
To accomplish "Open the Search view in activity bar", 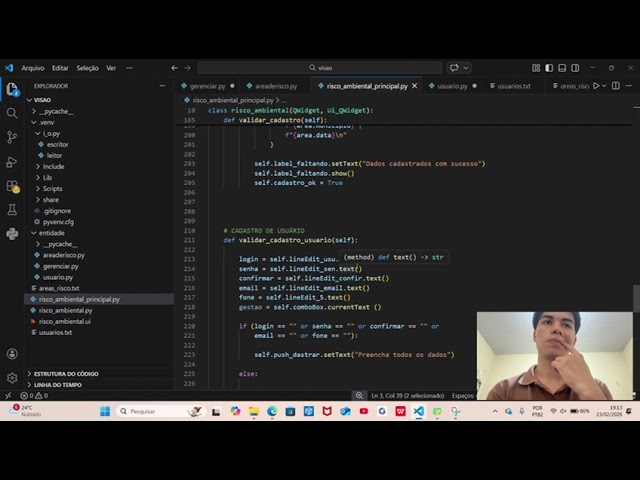I will (x=12, y=113).
